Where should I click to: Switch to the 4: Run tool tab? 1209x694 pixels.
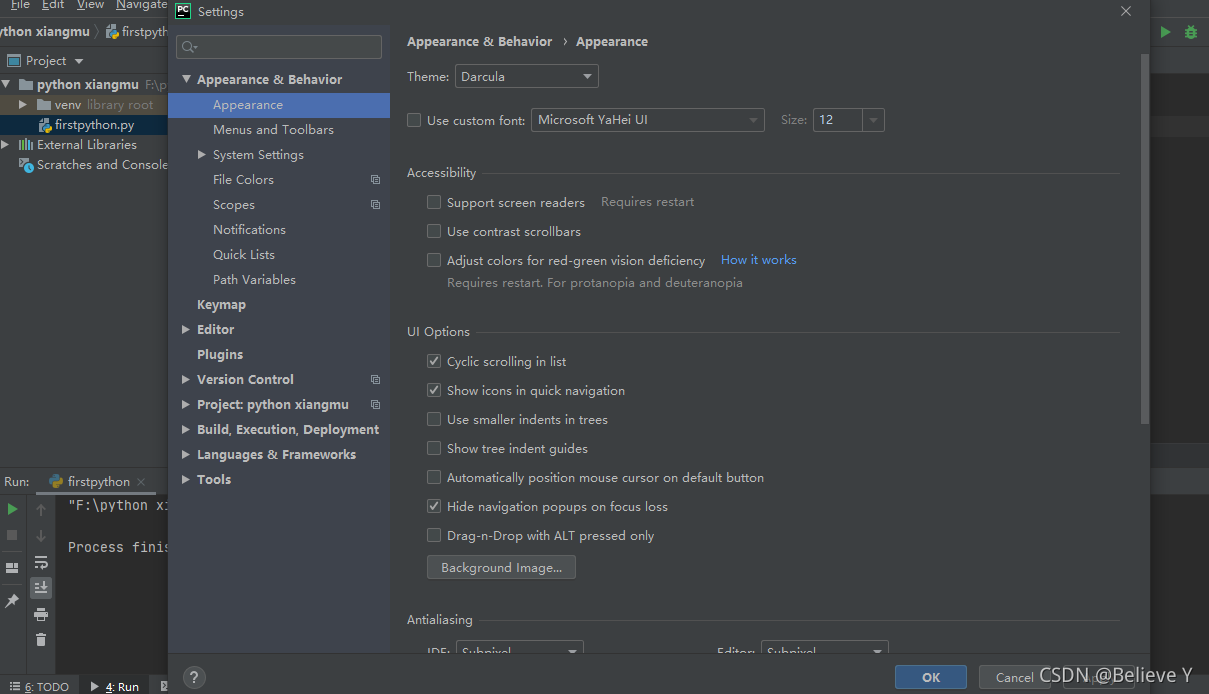pos(115,687)
